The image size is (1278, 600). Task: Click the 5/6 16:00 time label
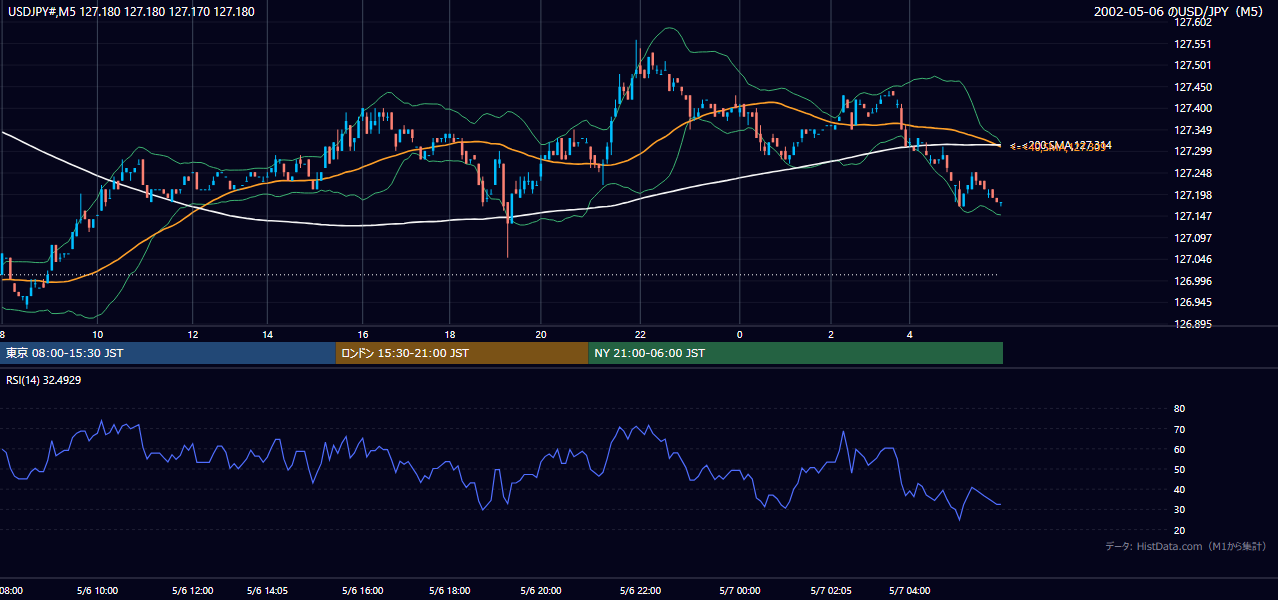[x=362, y=590]
